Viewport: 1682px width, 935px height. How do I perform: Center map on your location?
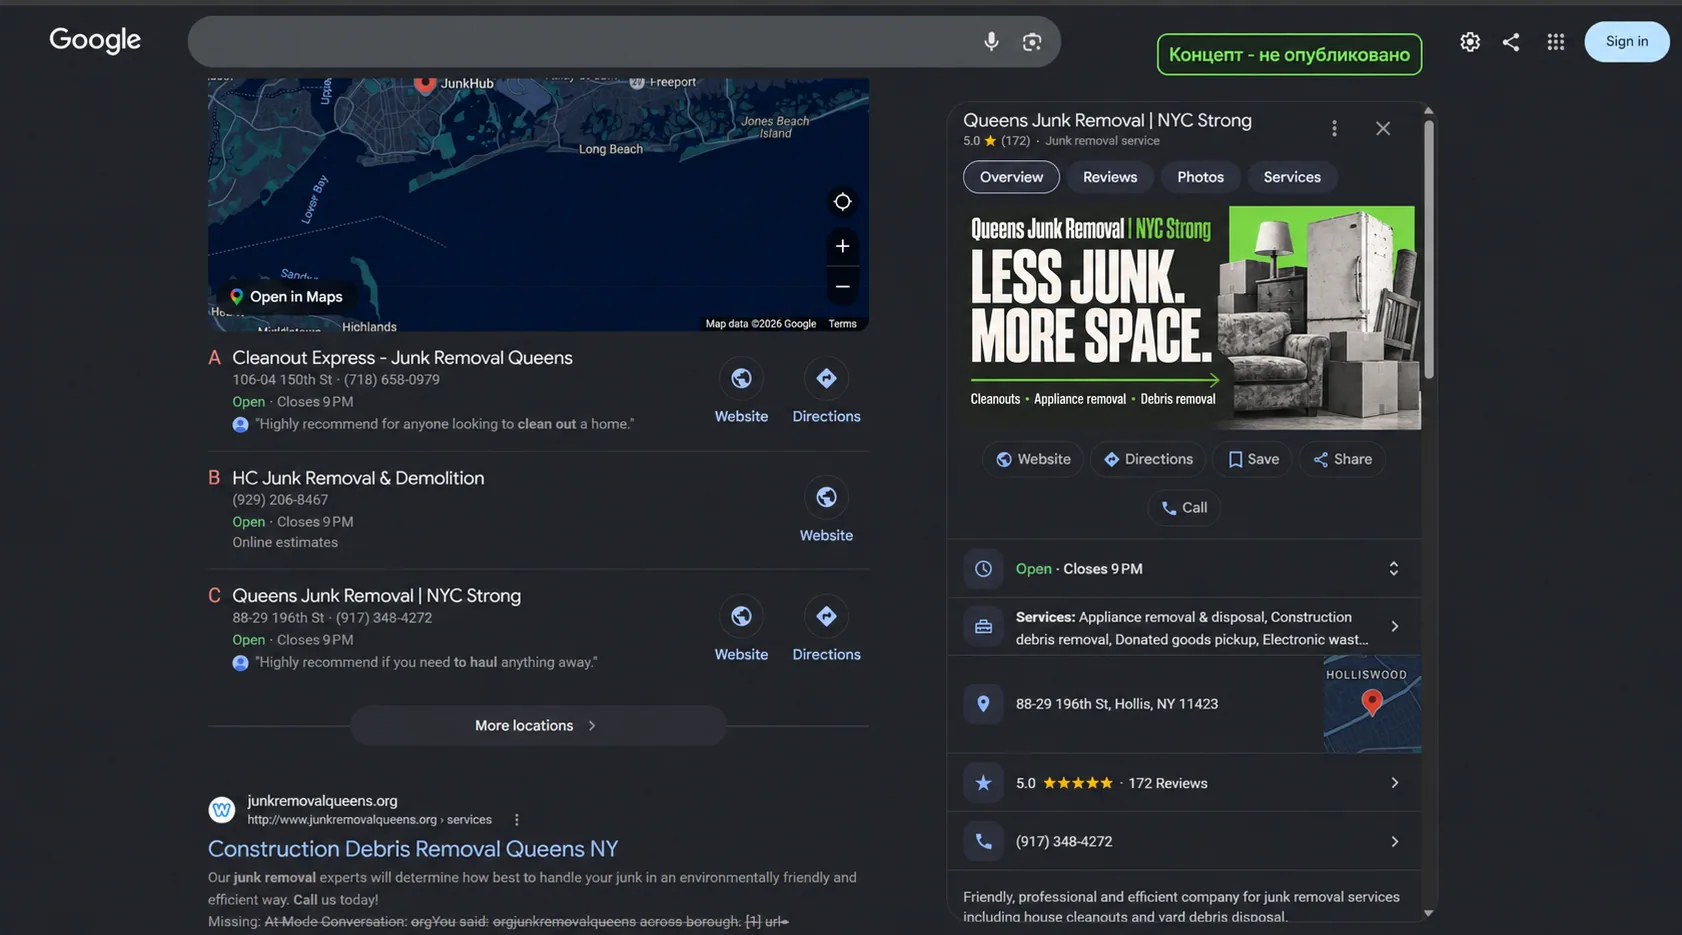(843, 202)
